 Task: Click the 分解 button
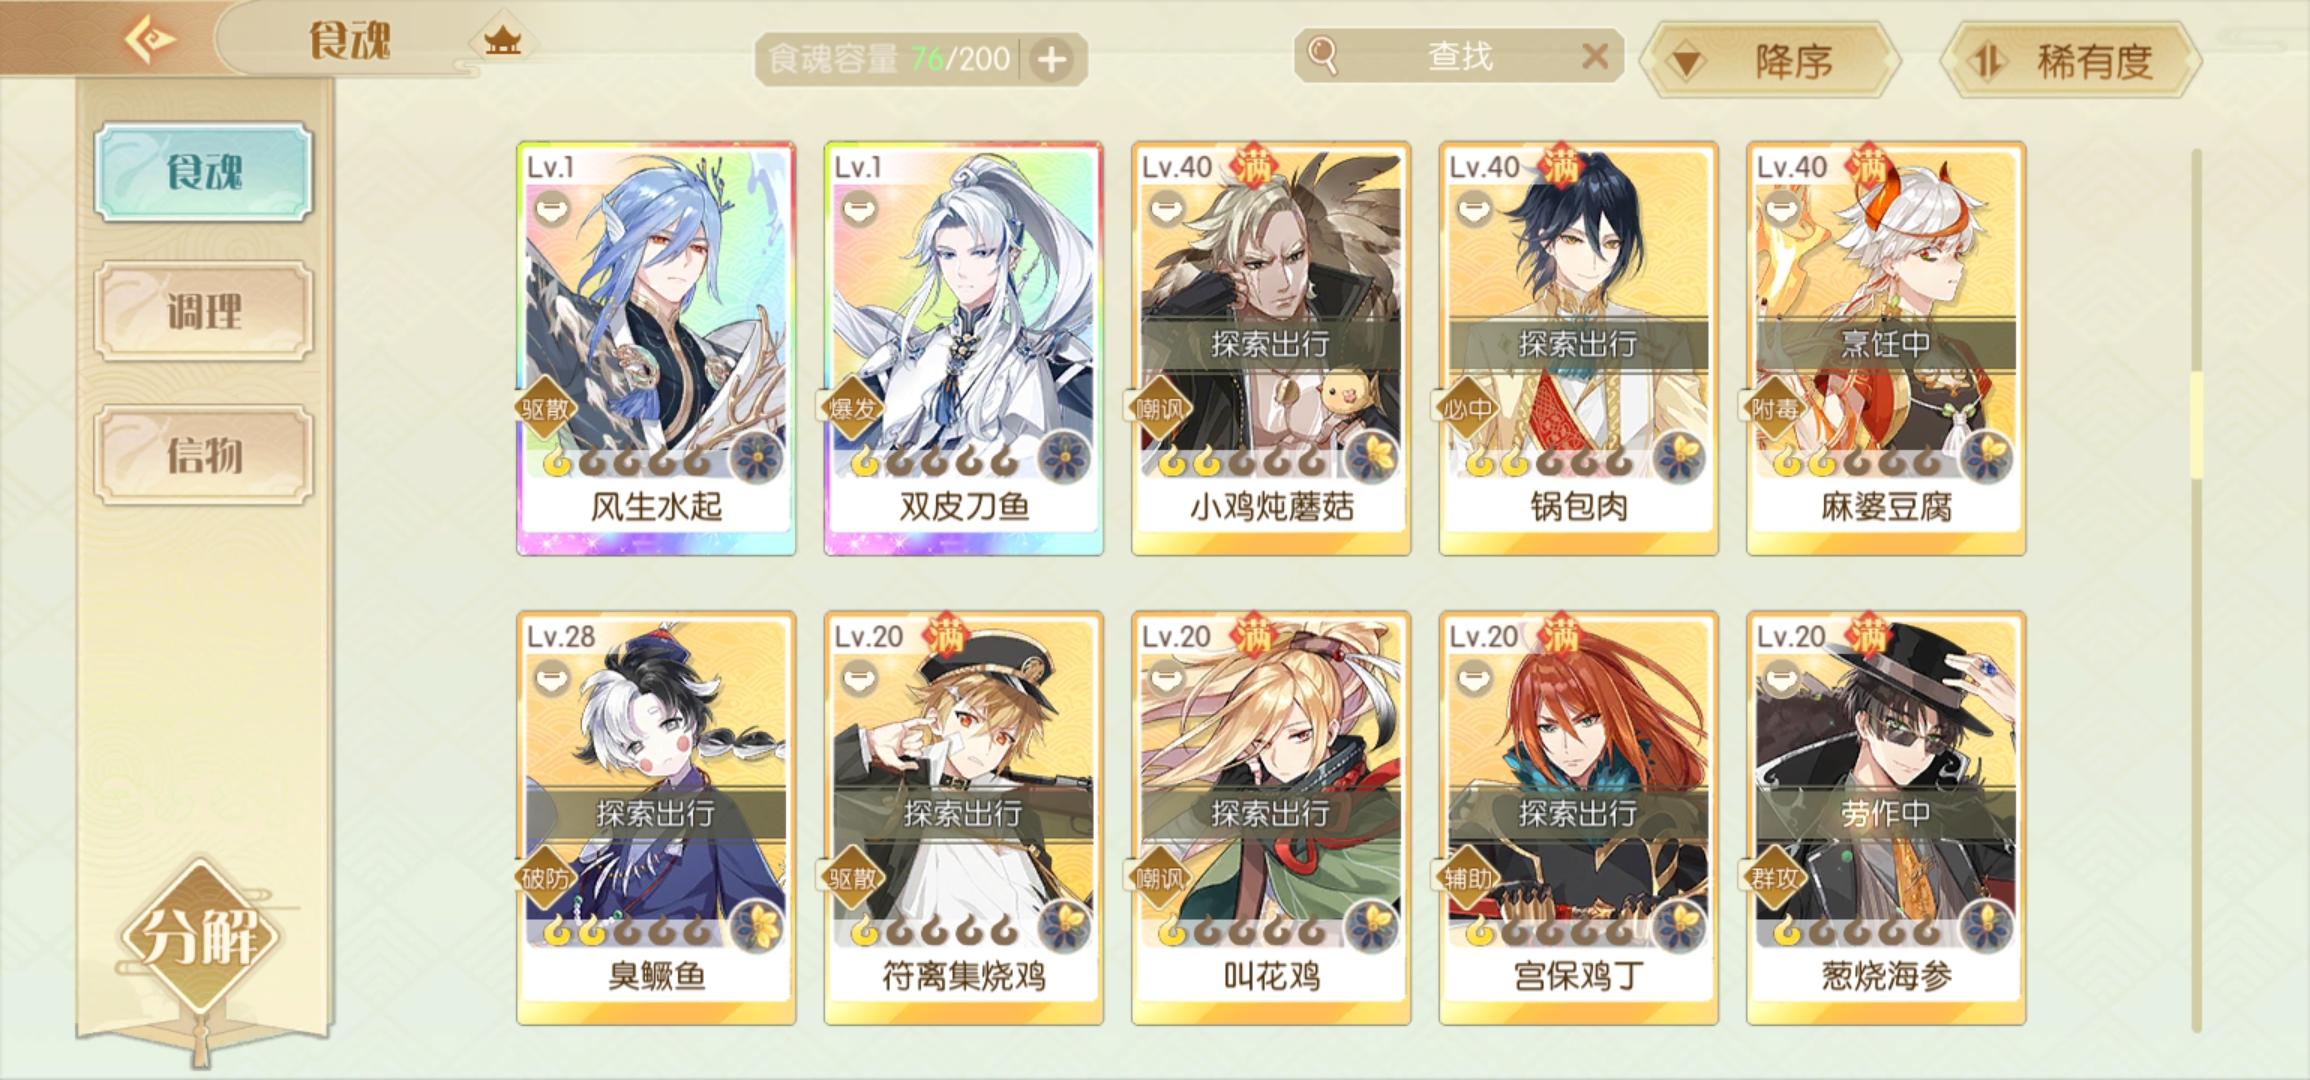tap(200, 938)
